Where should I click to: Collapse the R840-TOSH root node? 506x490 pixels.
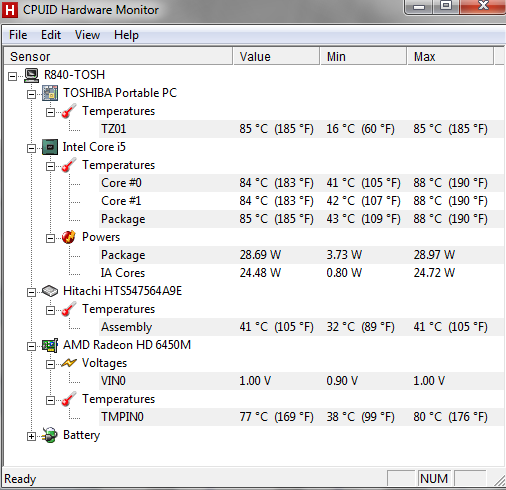(x=12, y=76)
